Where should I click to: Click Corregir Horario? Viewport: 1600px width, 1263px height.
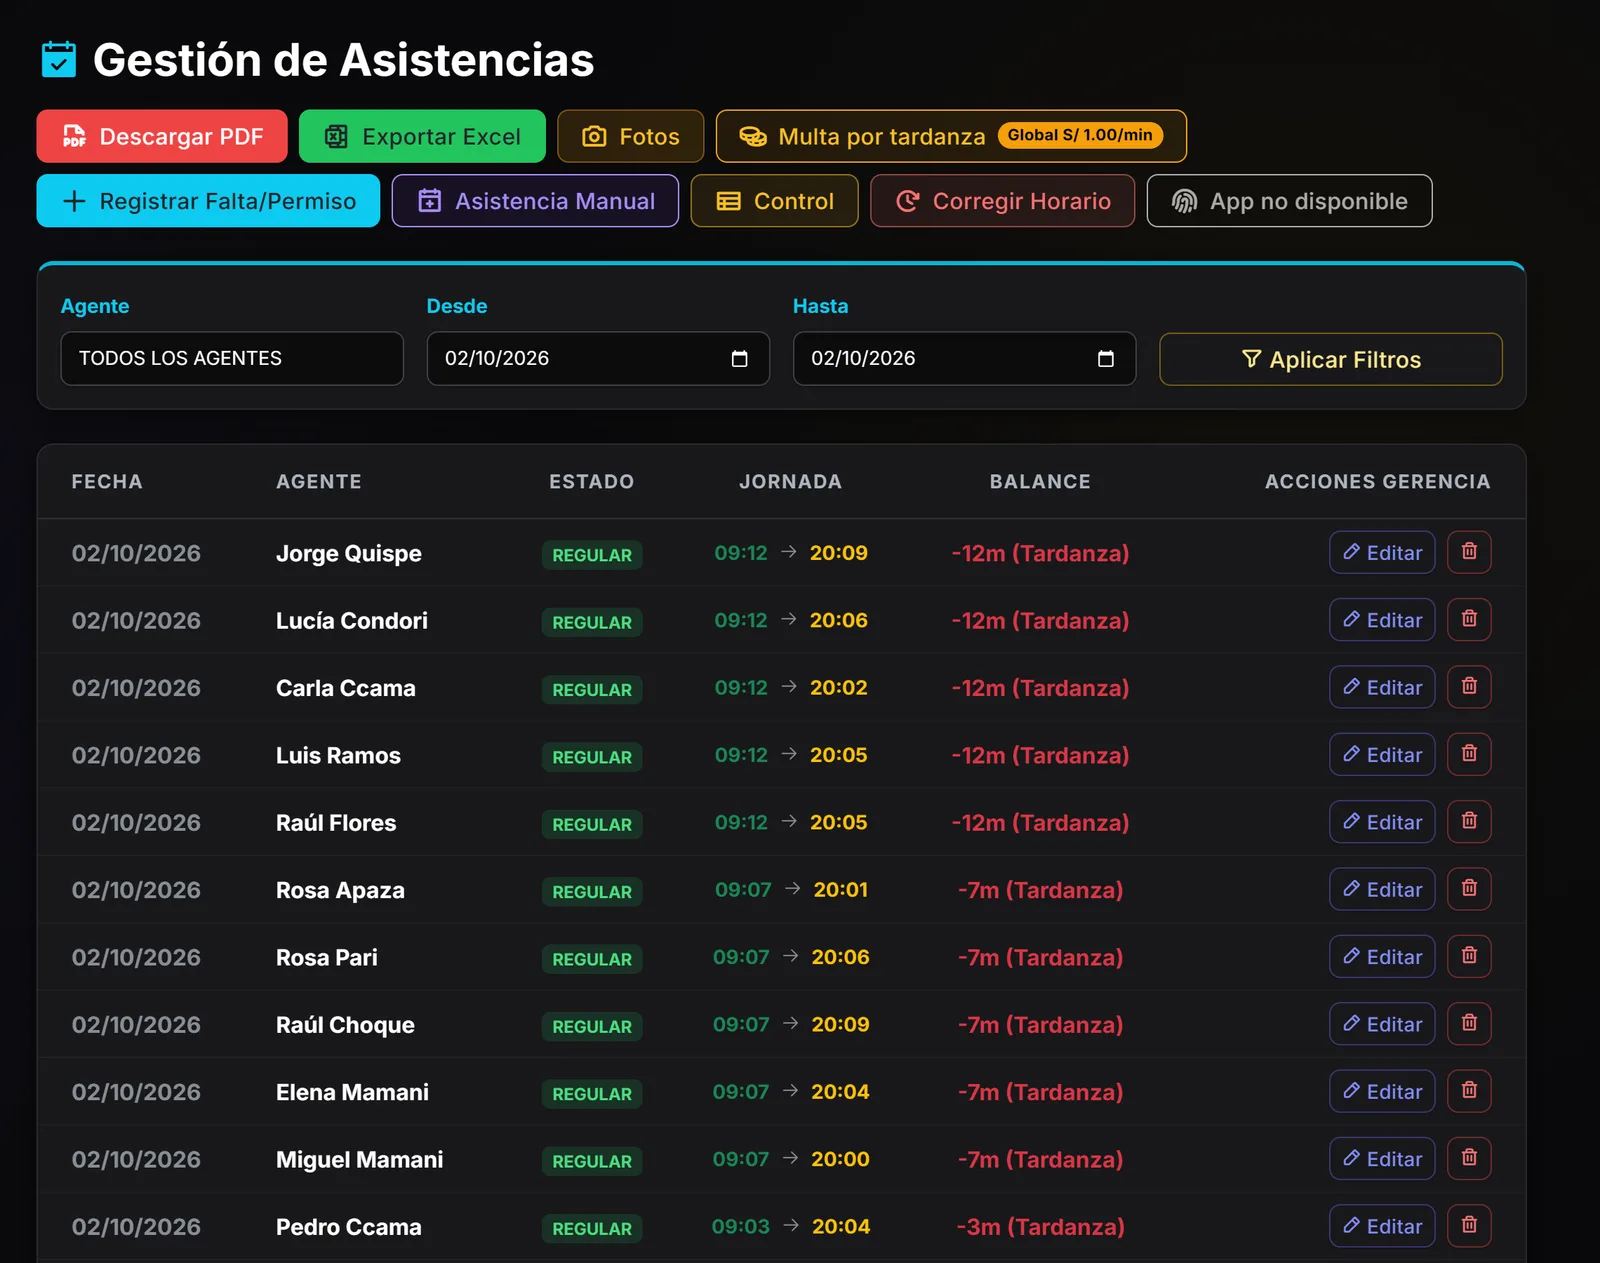(1002, 201)
